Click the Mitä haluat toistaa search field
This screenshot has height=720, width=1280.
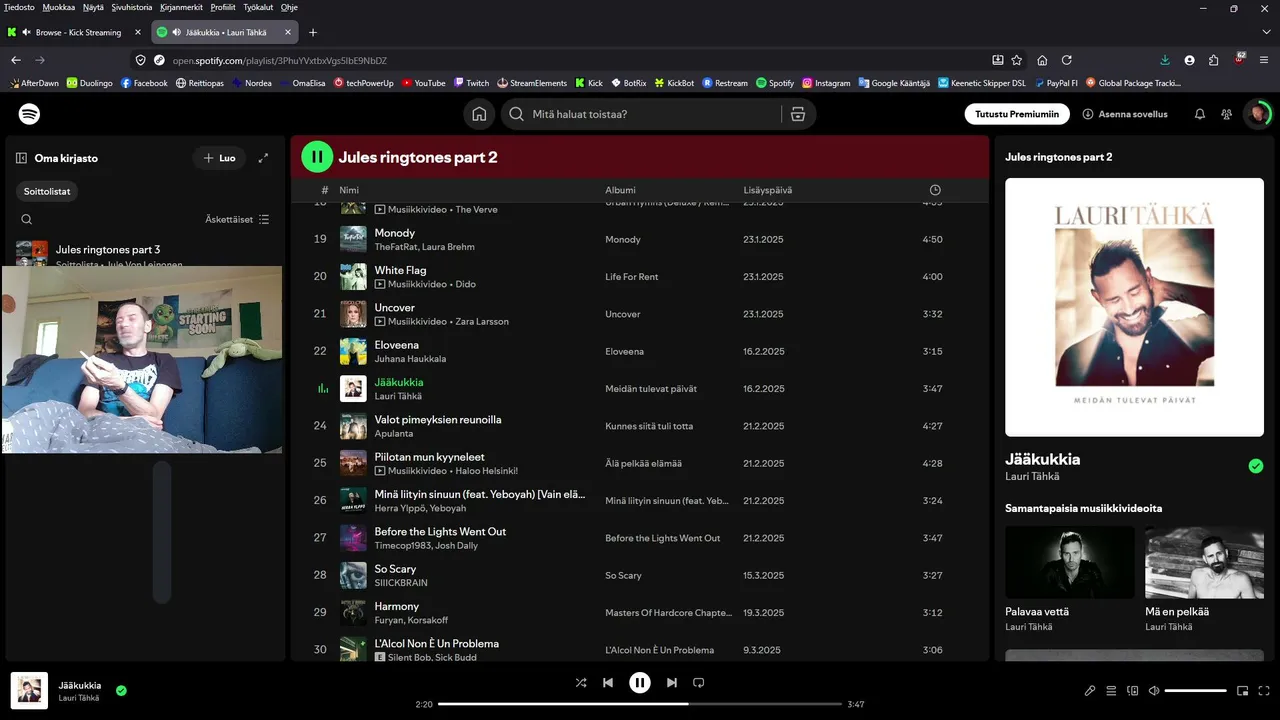point(640,114)
